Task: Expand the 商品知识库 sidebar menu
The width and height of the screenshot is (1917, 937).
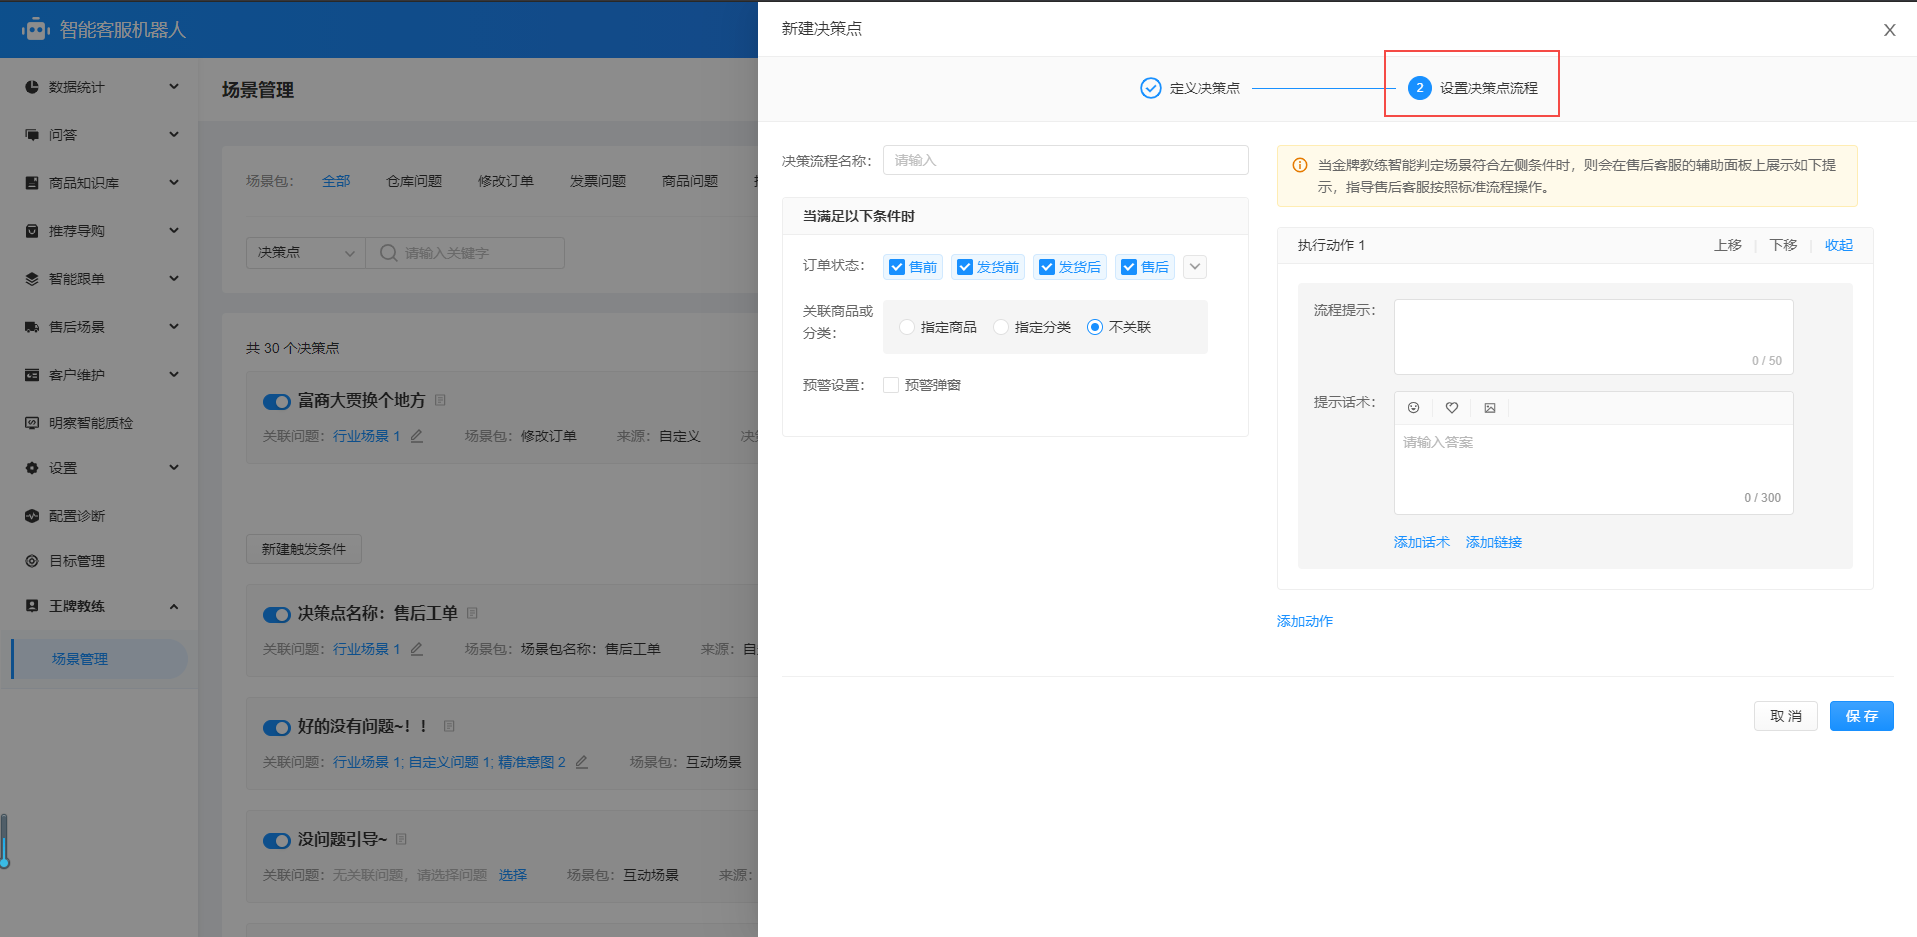Action: pos(174,183)
